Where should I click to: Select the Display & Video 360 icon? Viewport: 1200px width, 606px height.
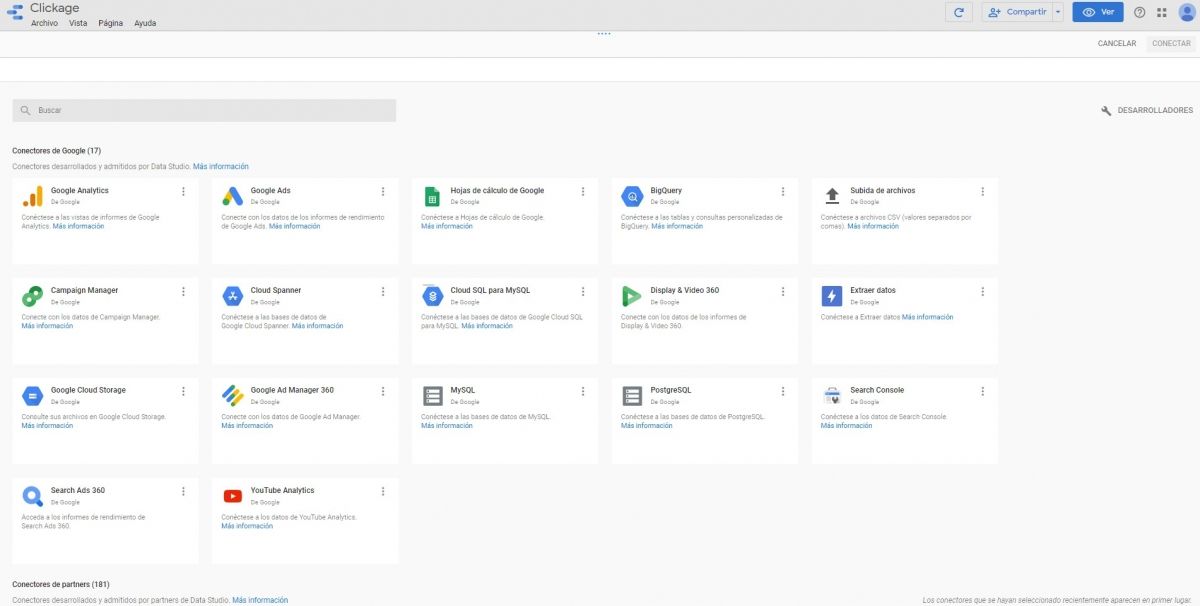(632, 295)
